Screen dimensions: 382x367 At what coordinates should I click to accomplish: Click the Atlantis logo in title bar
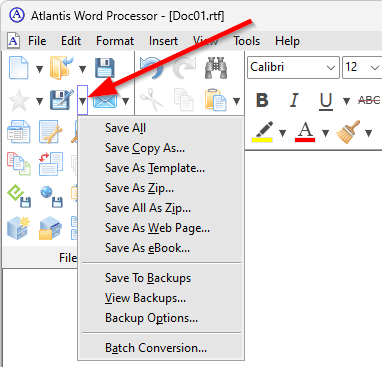point(17,15)
